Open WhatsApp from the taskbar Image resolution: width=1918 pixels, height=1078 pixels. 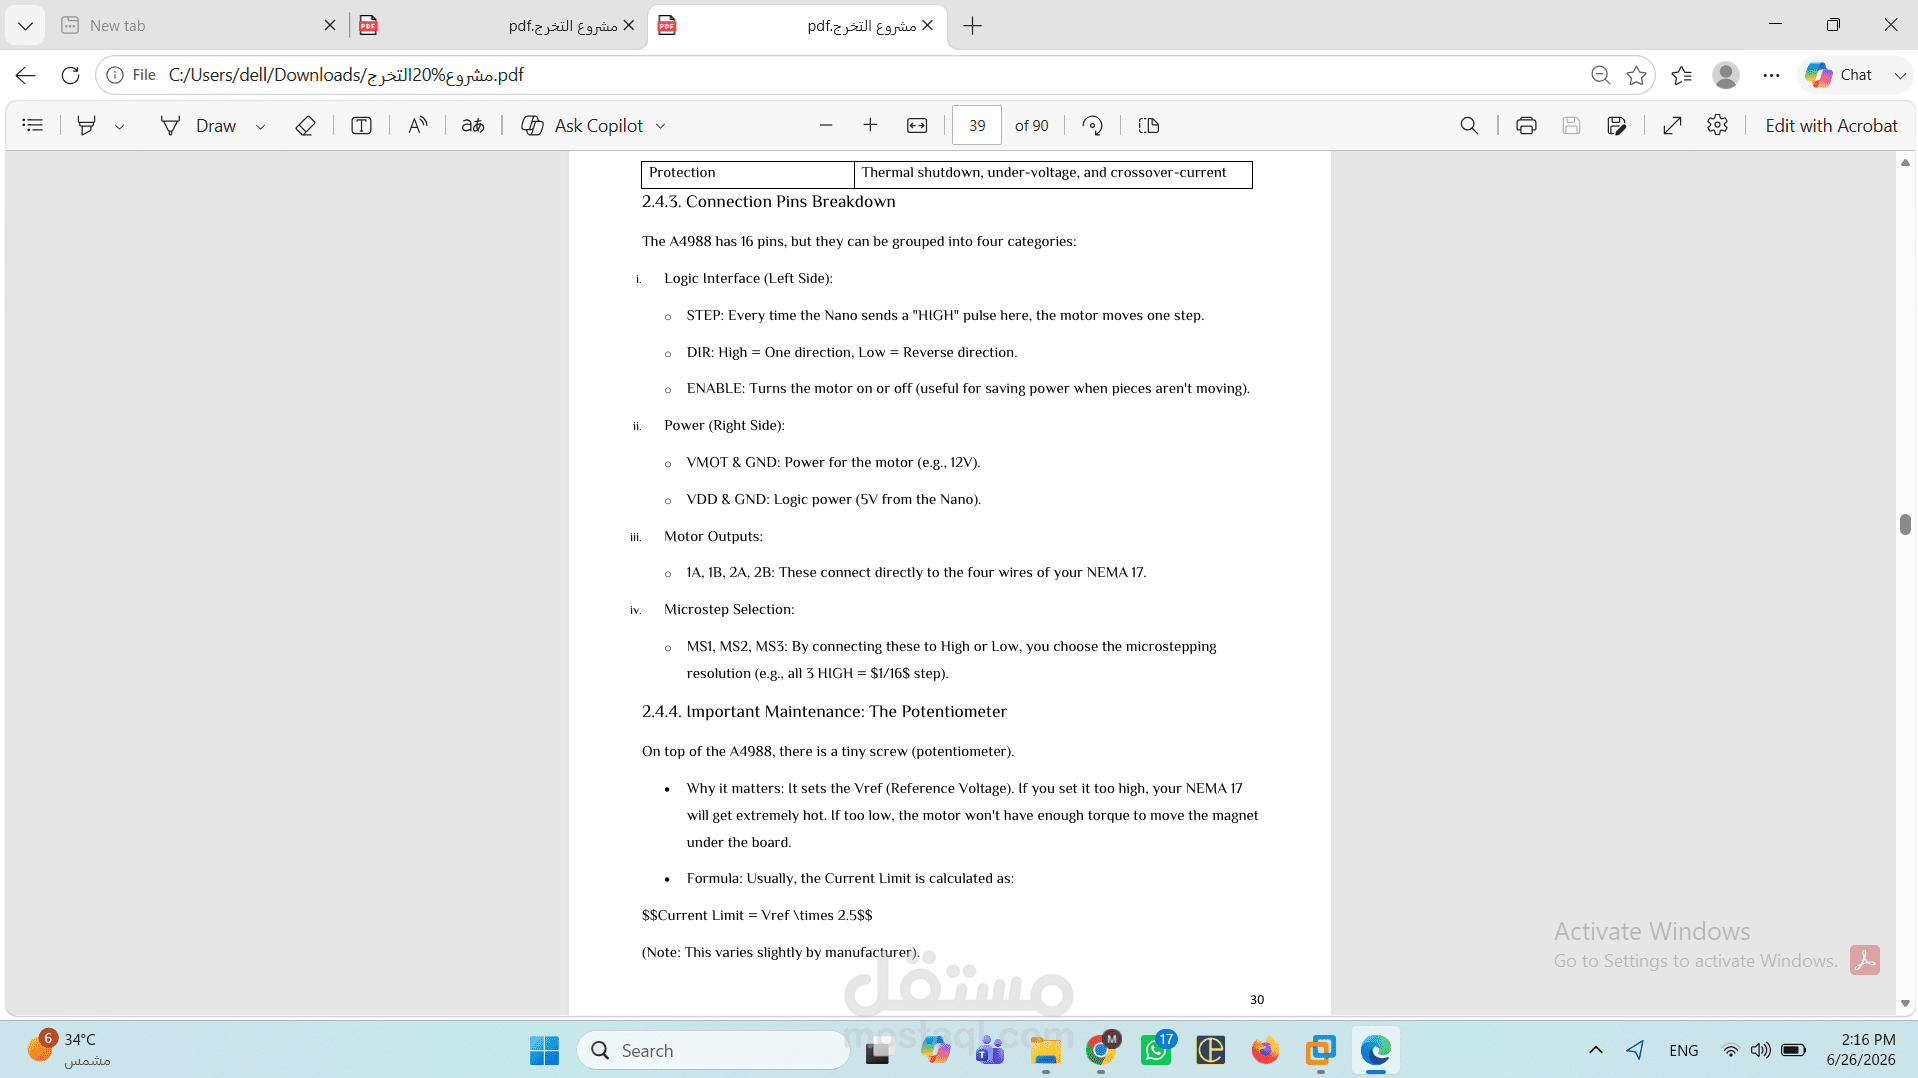[x=1156, y=1051]
